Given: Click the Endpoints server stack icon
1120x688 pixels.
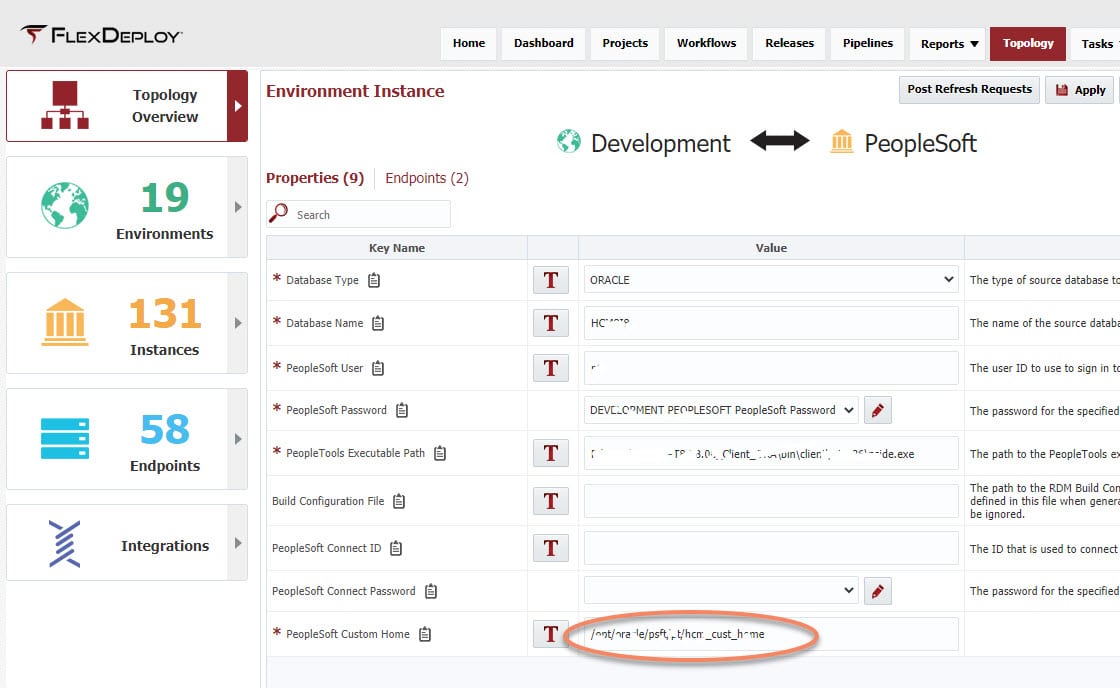Looking at the screenshot, I should (x=64, y=438).
